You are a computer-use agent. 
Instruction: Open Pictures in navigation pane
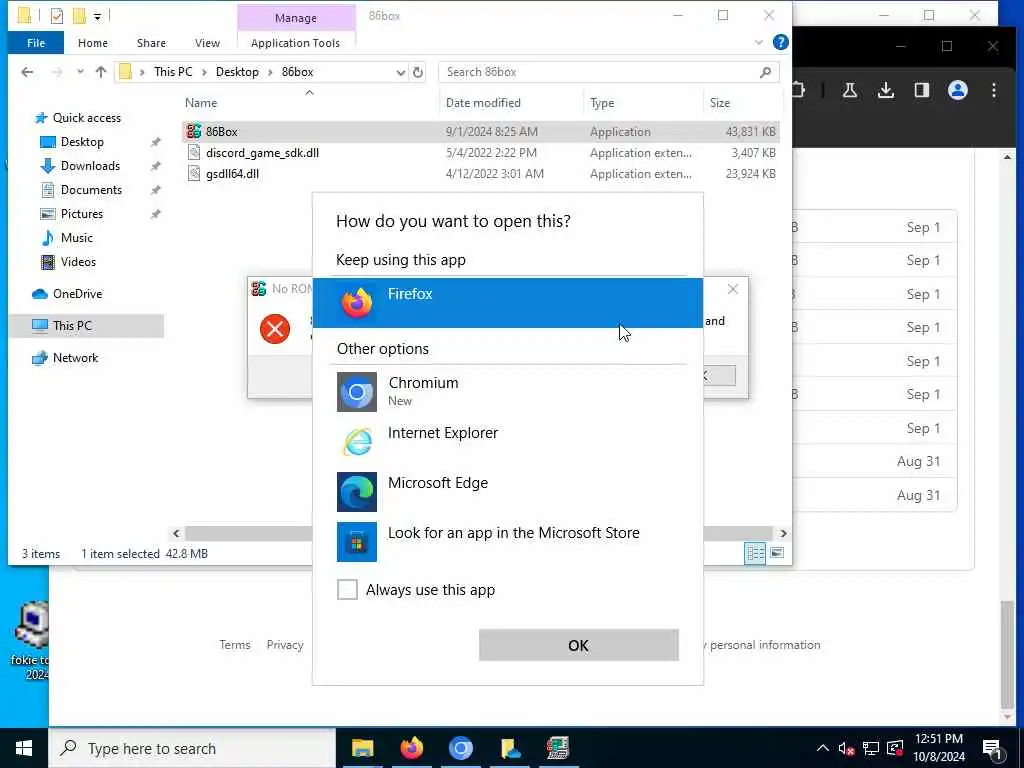click(82, 214)
